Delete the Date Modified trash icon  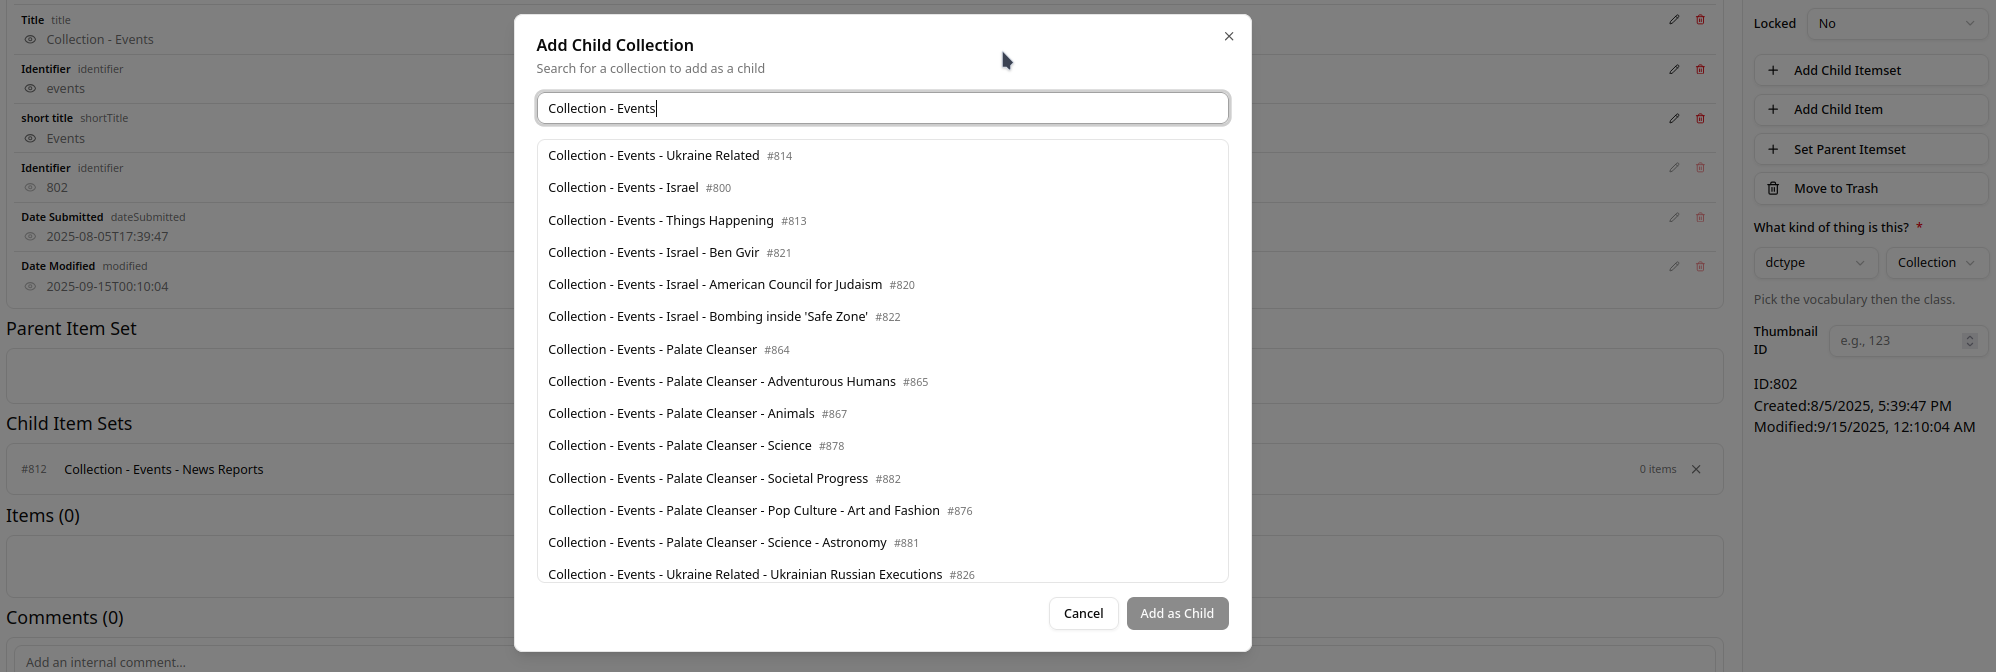1700,266
